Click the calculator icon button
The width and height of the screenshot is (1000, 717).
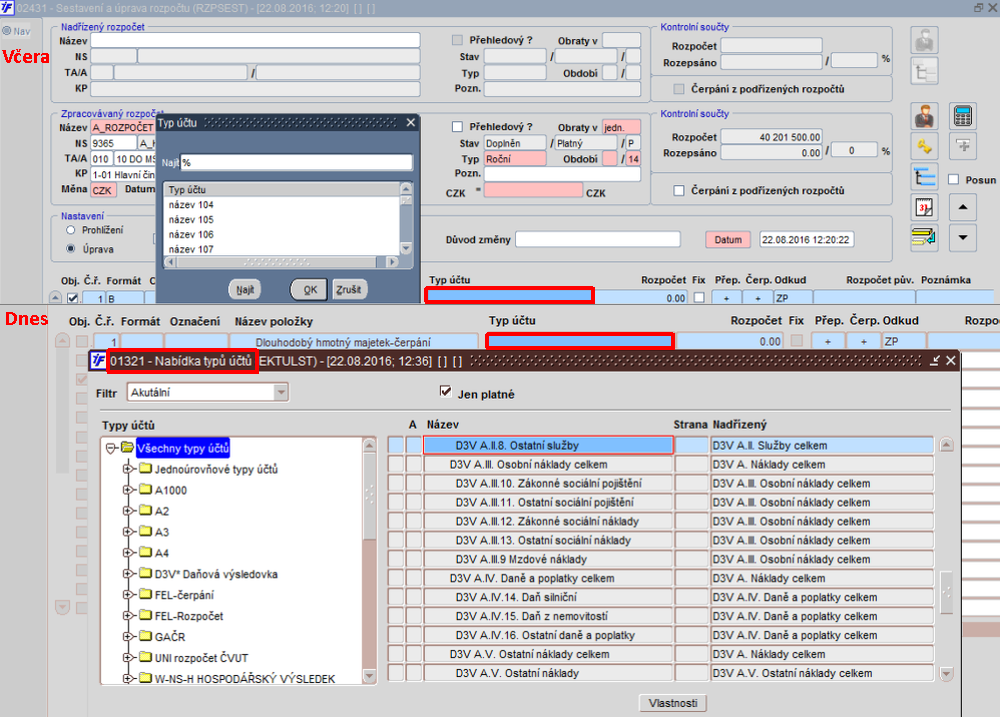pyautogui.click(x=962, y=116)
